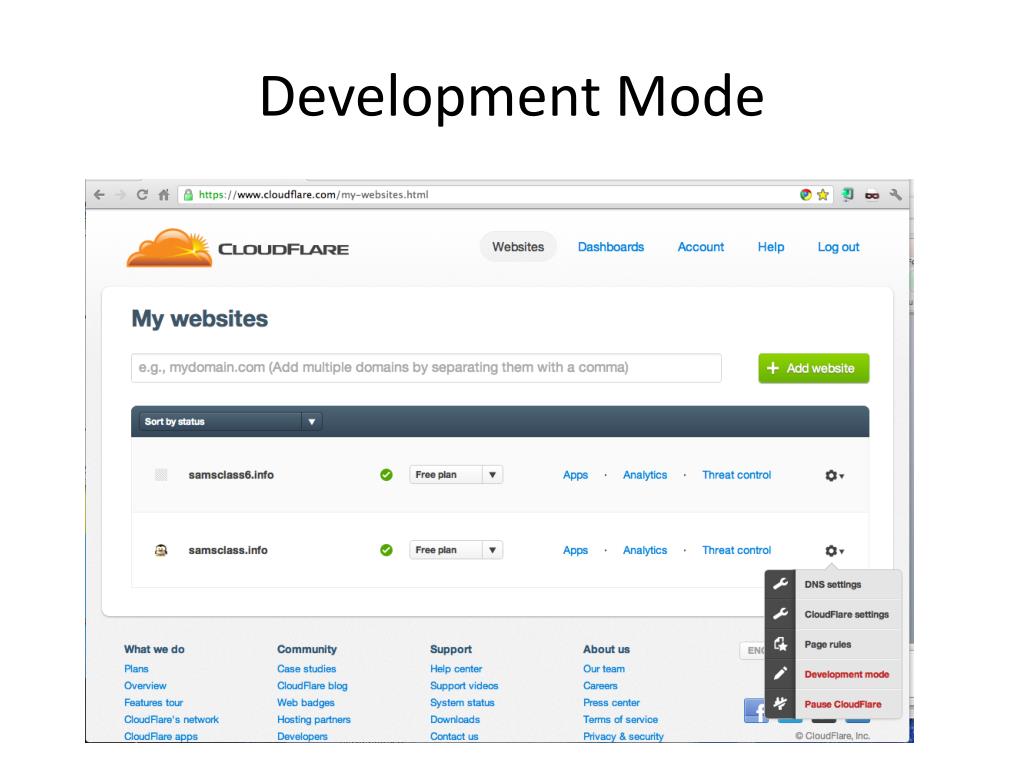Open Analytics for samsclass6.info
Screen dimensions: 1024x768
coord(645,475)
